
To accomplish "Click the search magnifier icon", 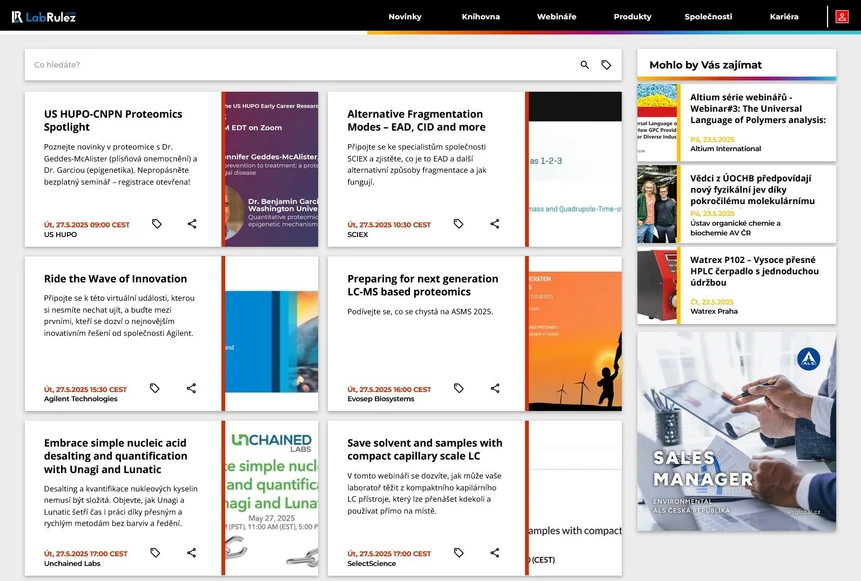I will (x=585, y=65).
